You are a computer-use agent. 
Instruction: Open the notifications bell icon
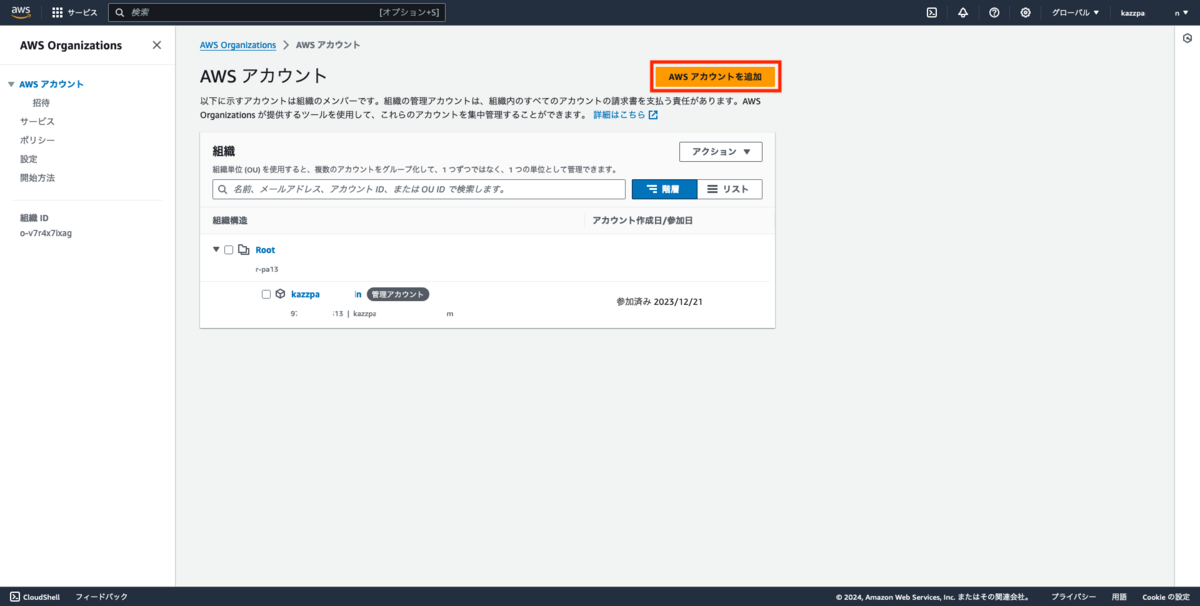point(963,13)
